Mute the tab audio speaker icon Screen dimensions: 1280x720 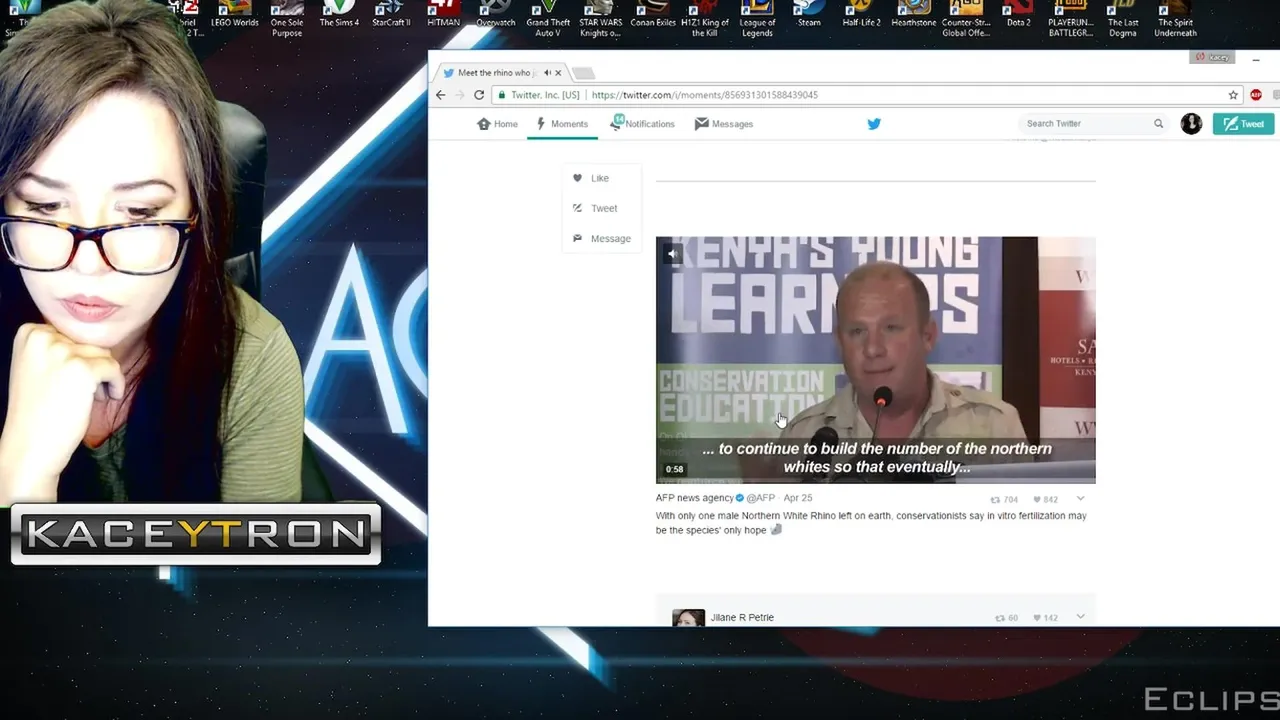point(547,73)
